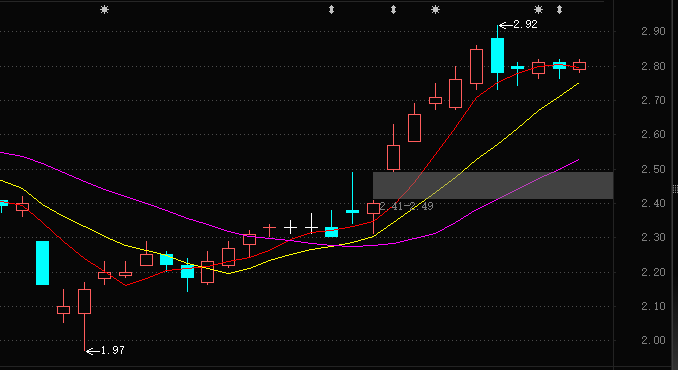Open the double-arrow marker above the long-wick cyan candle
The image size is (678, 370).
coord(331,10)
